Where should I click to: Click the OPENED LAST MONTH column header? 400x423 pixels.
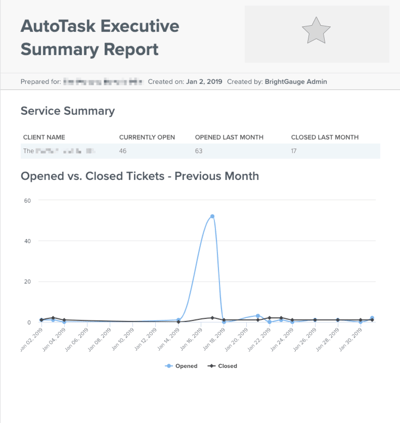(x=229, y=137)
